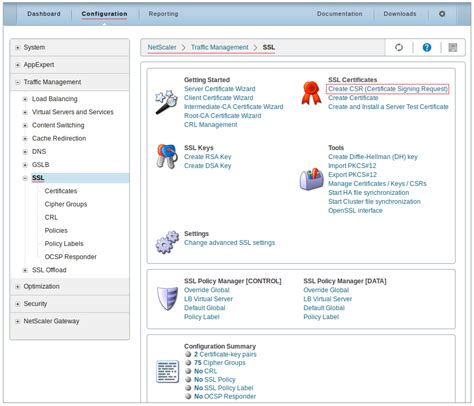Click the Tools toolbox icon

311,179
